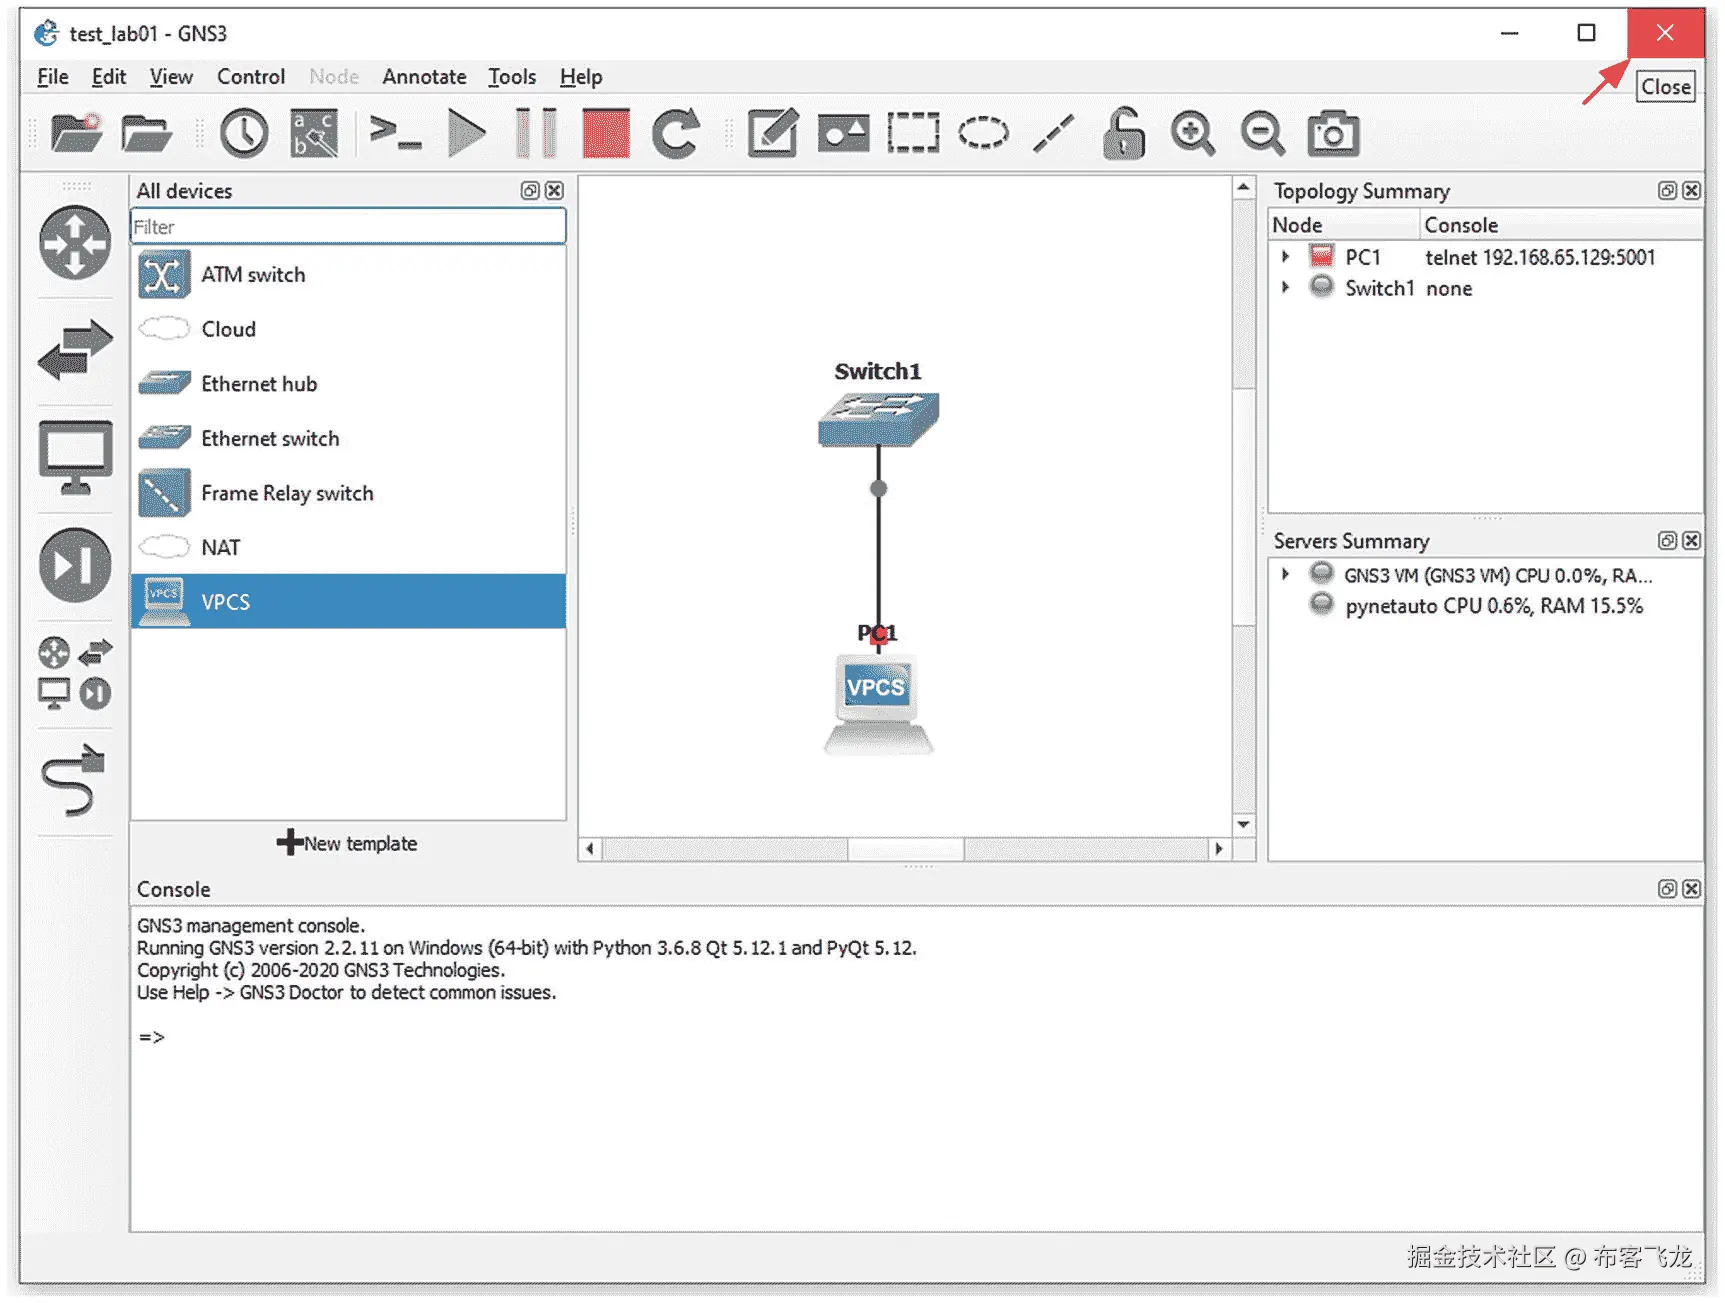Browse security devices in the sidebar
Viewport: 1725px width, 1303px height.
click(75, 565)
